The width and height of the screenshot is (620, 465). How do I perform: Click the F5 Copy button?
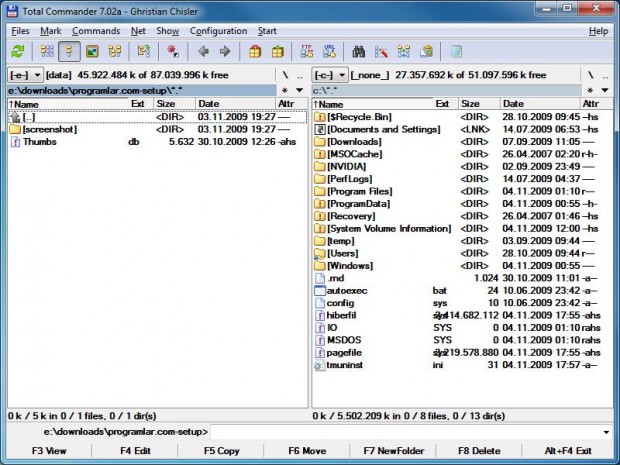point(221,451)
